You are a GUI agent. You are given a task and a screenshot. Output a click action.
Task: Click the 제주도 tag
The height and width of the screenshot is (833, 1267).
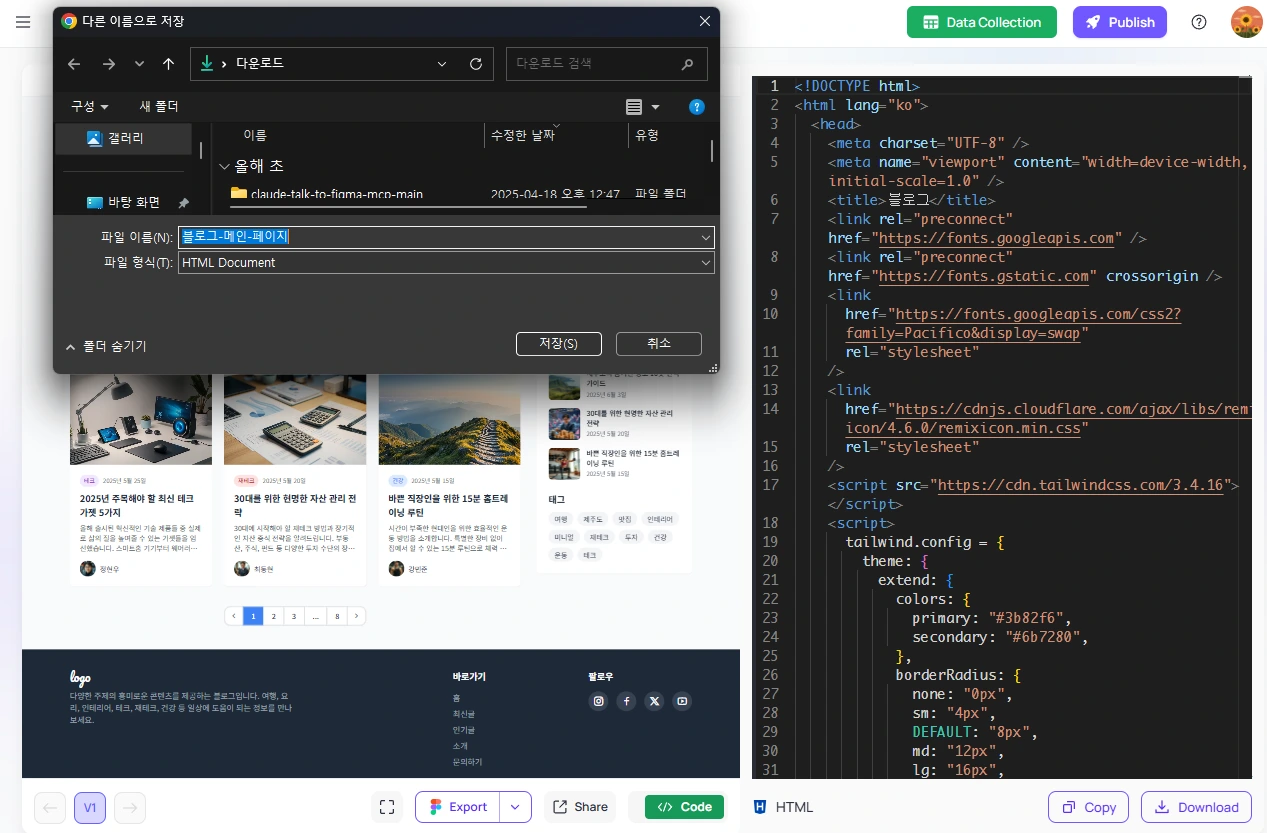594,520
